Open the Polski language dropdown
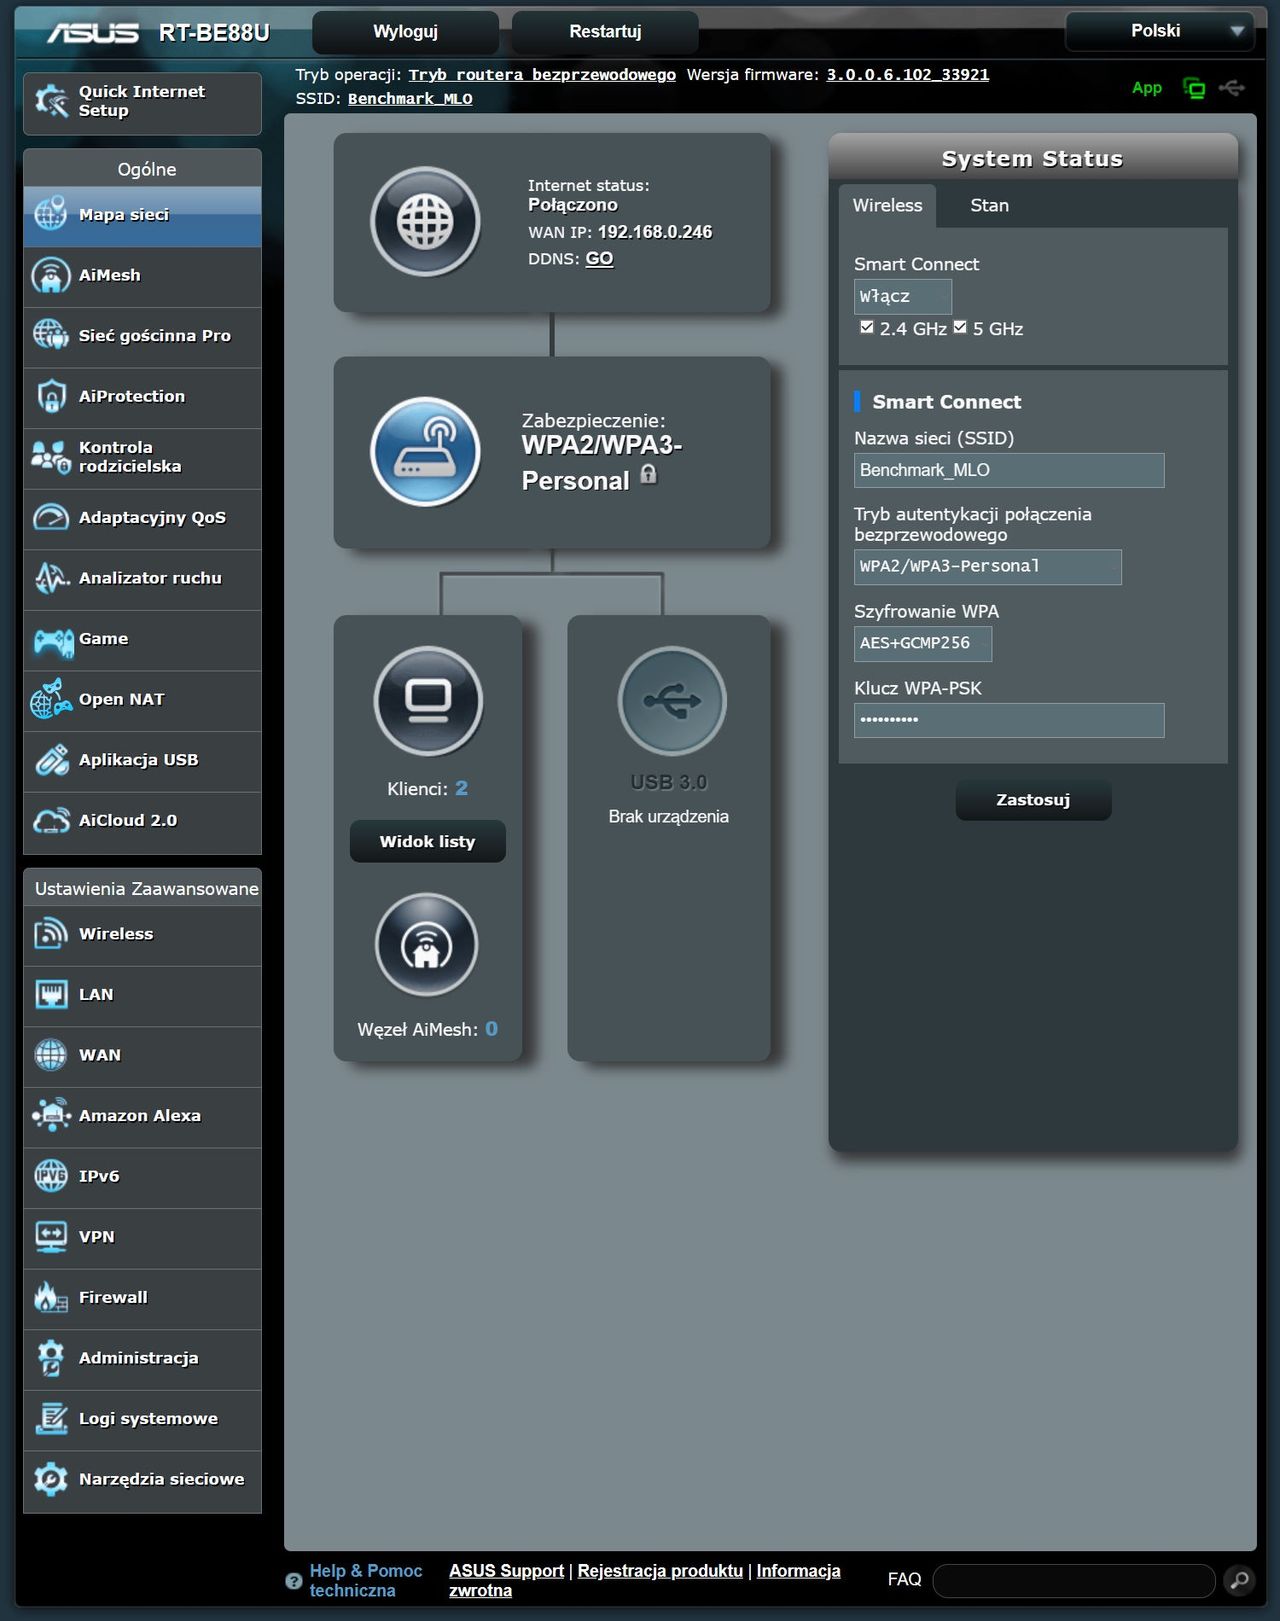 coord(1159,31)
